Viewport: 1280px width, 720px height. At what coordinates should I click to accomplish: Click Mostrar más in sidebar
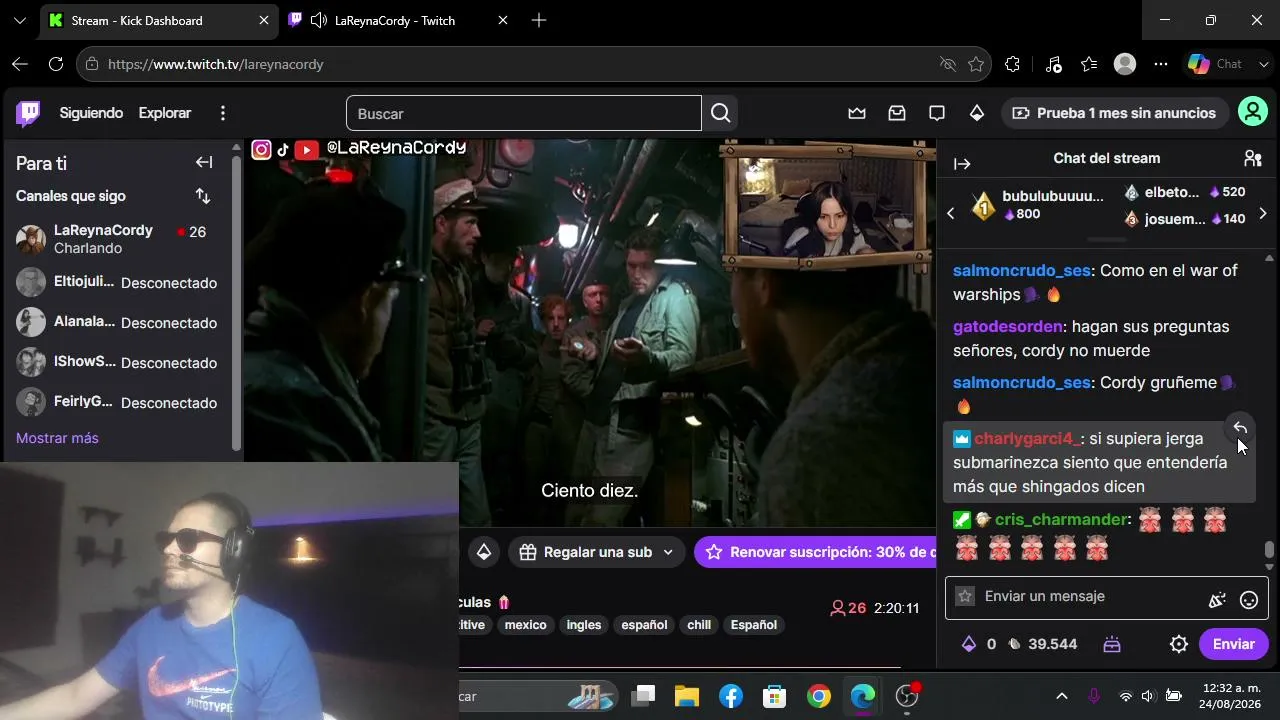click(x=57, y=438)
